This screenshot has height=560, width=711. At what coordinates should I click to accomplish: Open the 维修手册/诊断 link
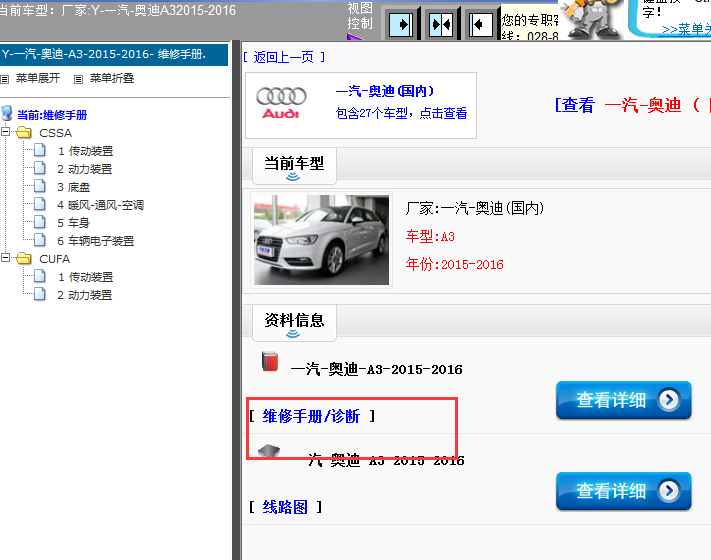tap(311, 416)
